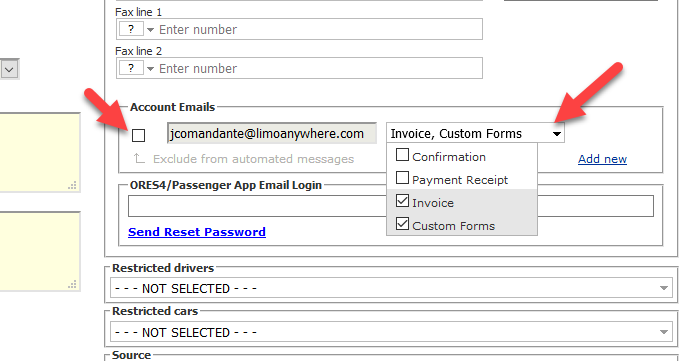Click the resize grip of upper yellow notes box

click(73, 185)
